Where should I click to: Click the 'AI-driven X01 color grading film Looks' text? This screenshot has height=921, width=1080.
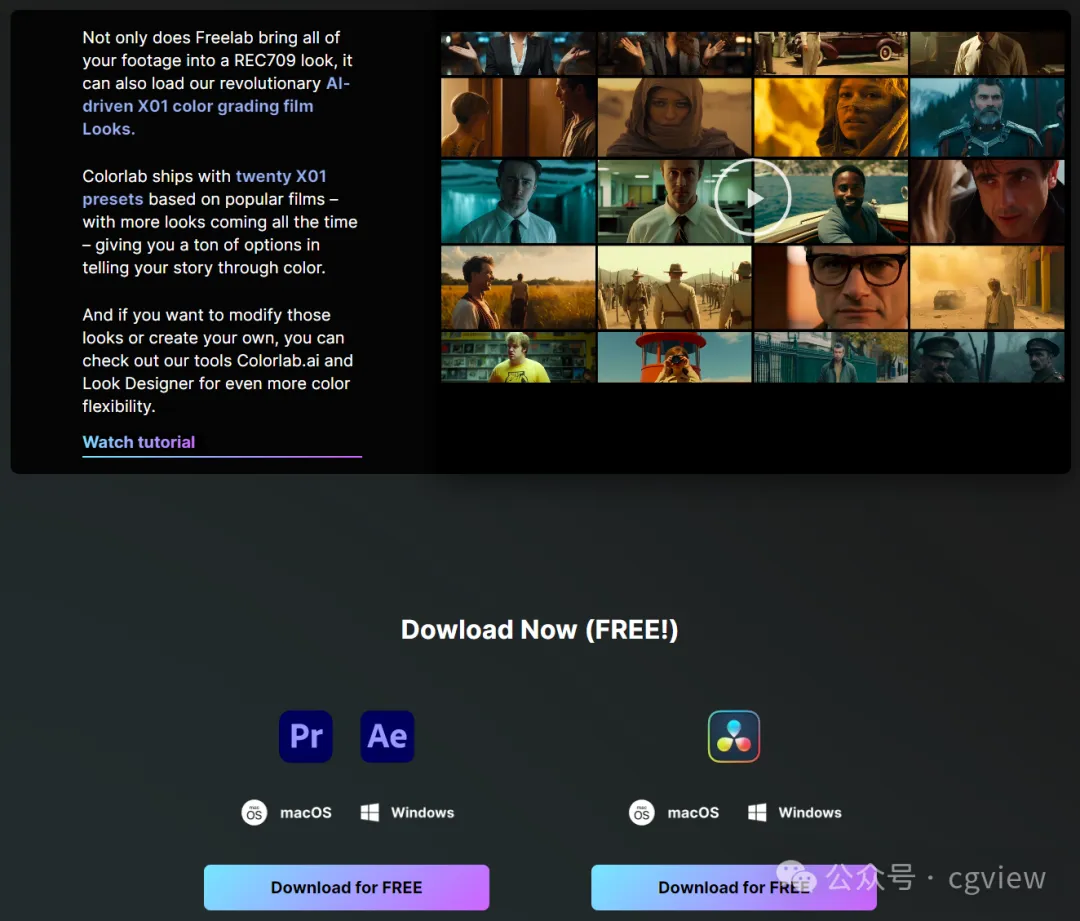point(216,106)
